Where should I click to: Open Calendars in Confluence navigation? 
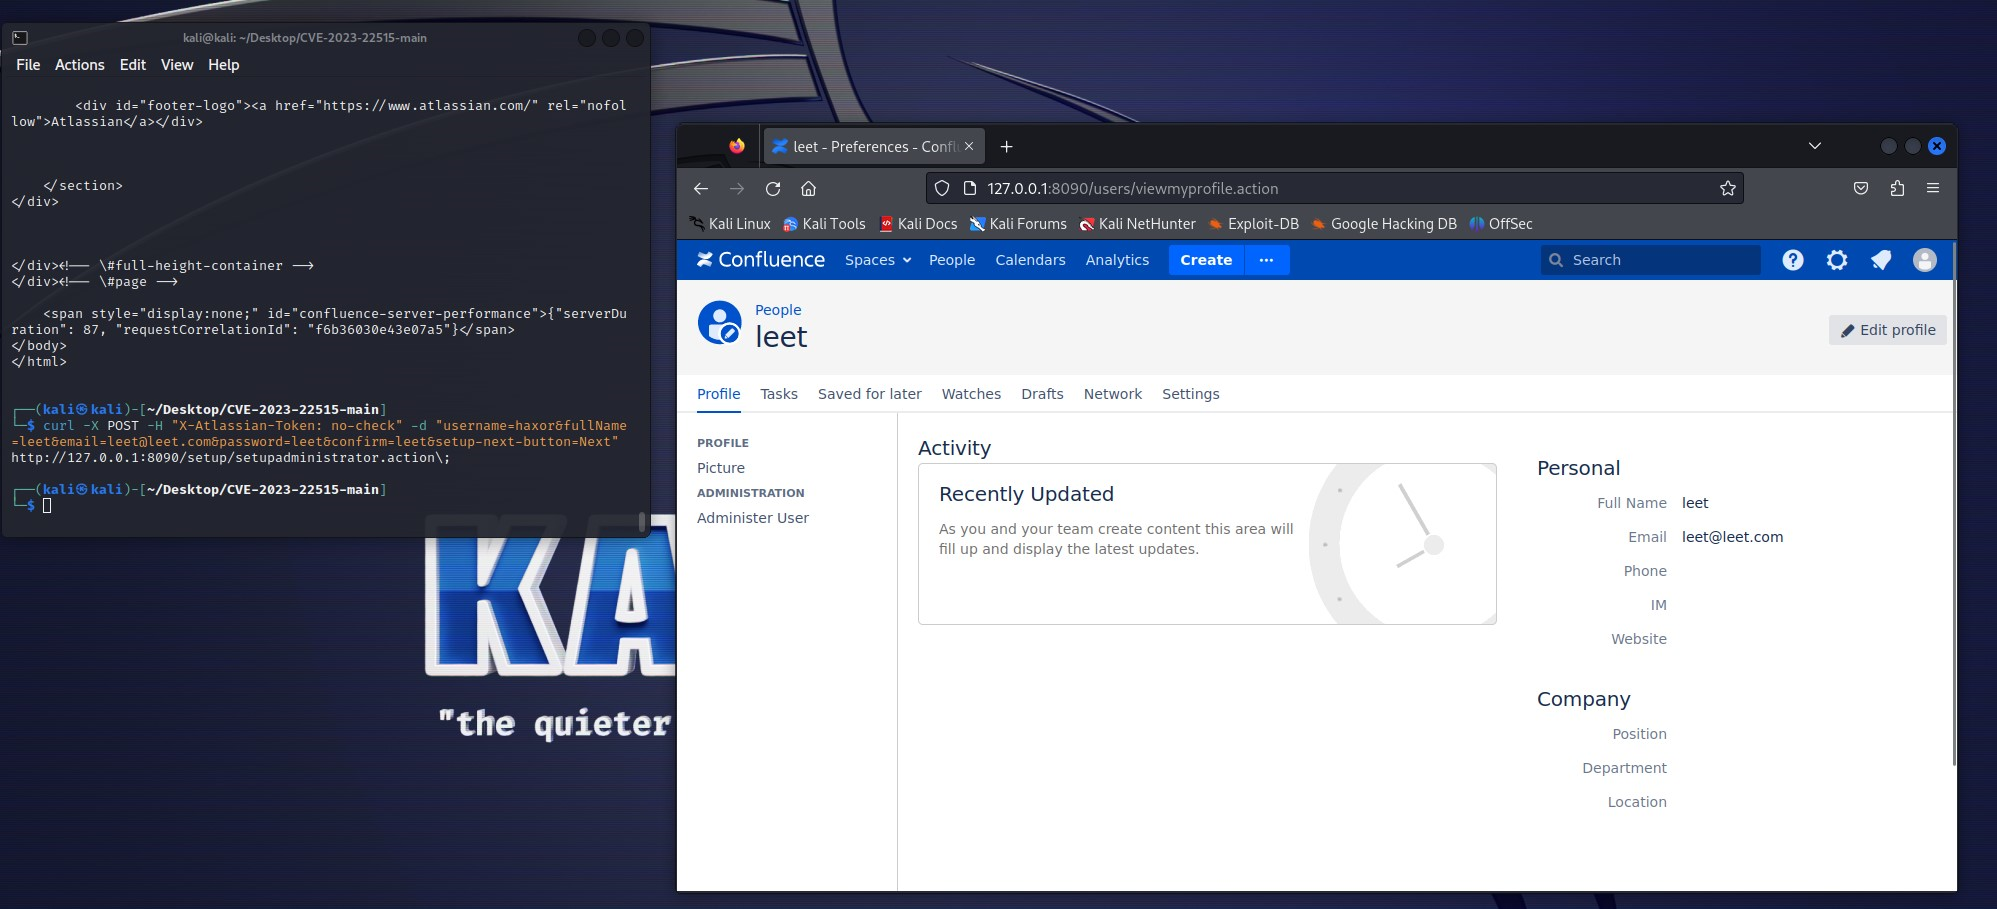pyautogui.click(x=1030, y=260)
